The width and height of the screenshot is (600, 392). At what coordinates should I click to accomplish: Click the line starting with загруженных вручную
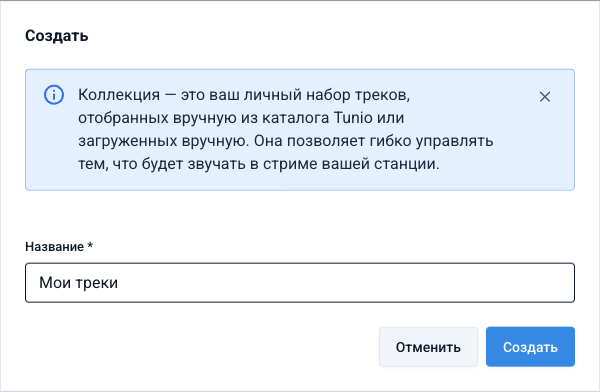(286, 141)
